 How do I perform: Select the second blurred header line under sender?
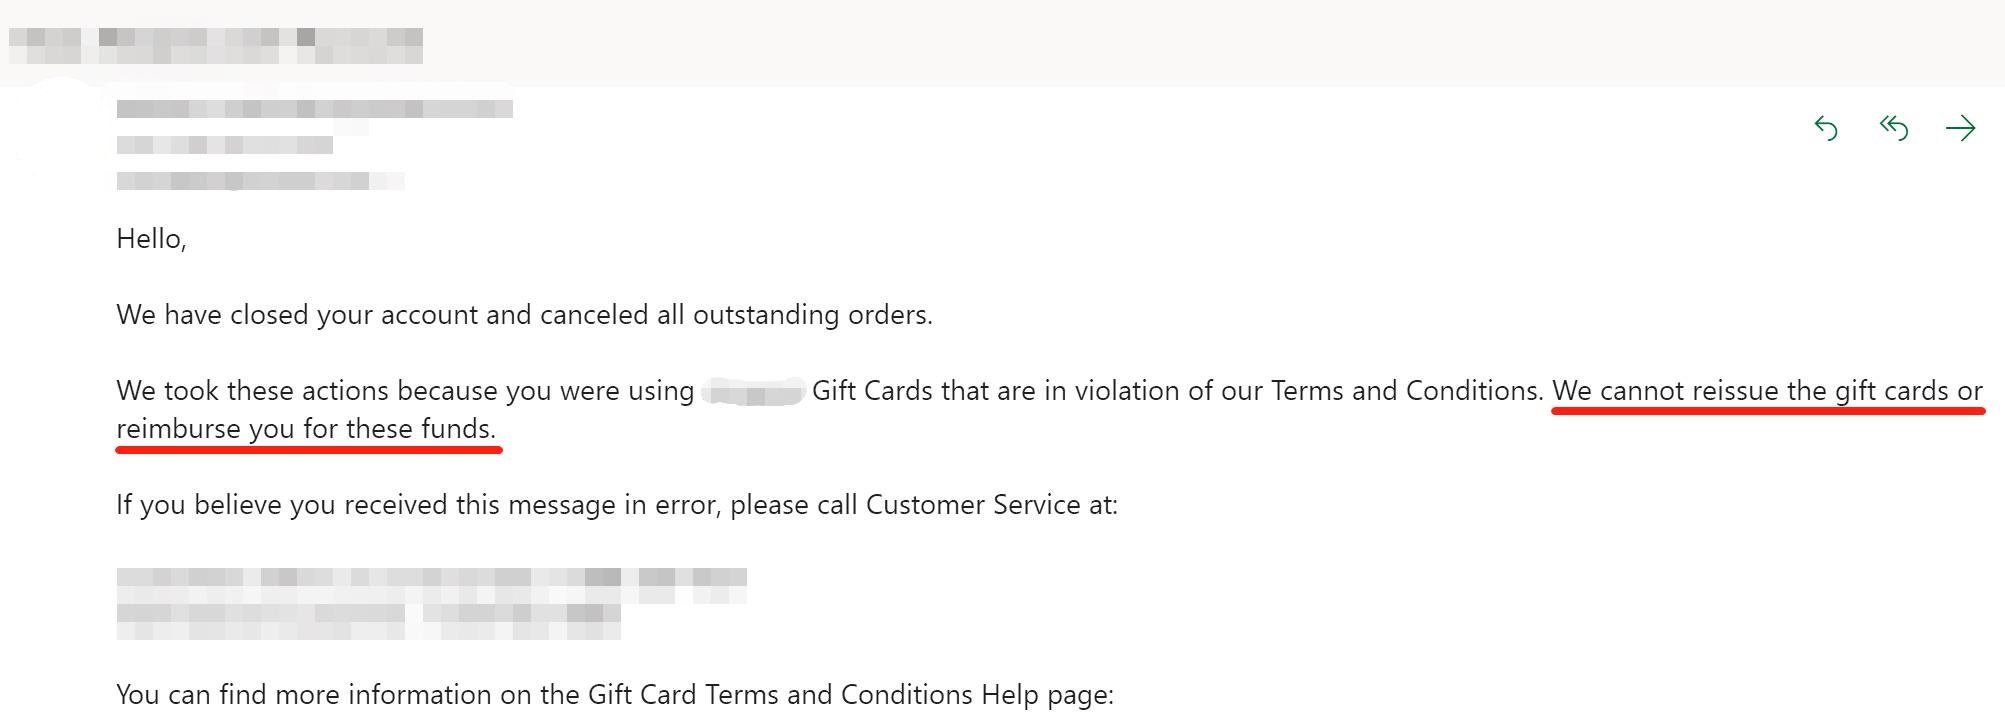click(225, 145)
